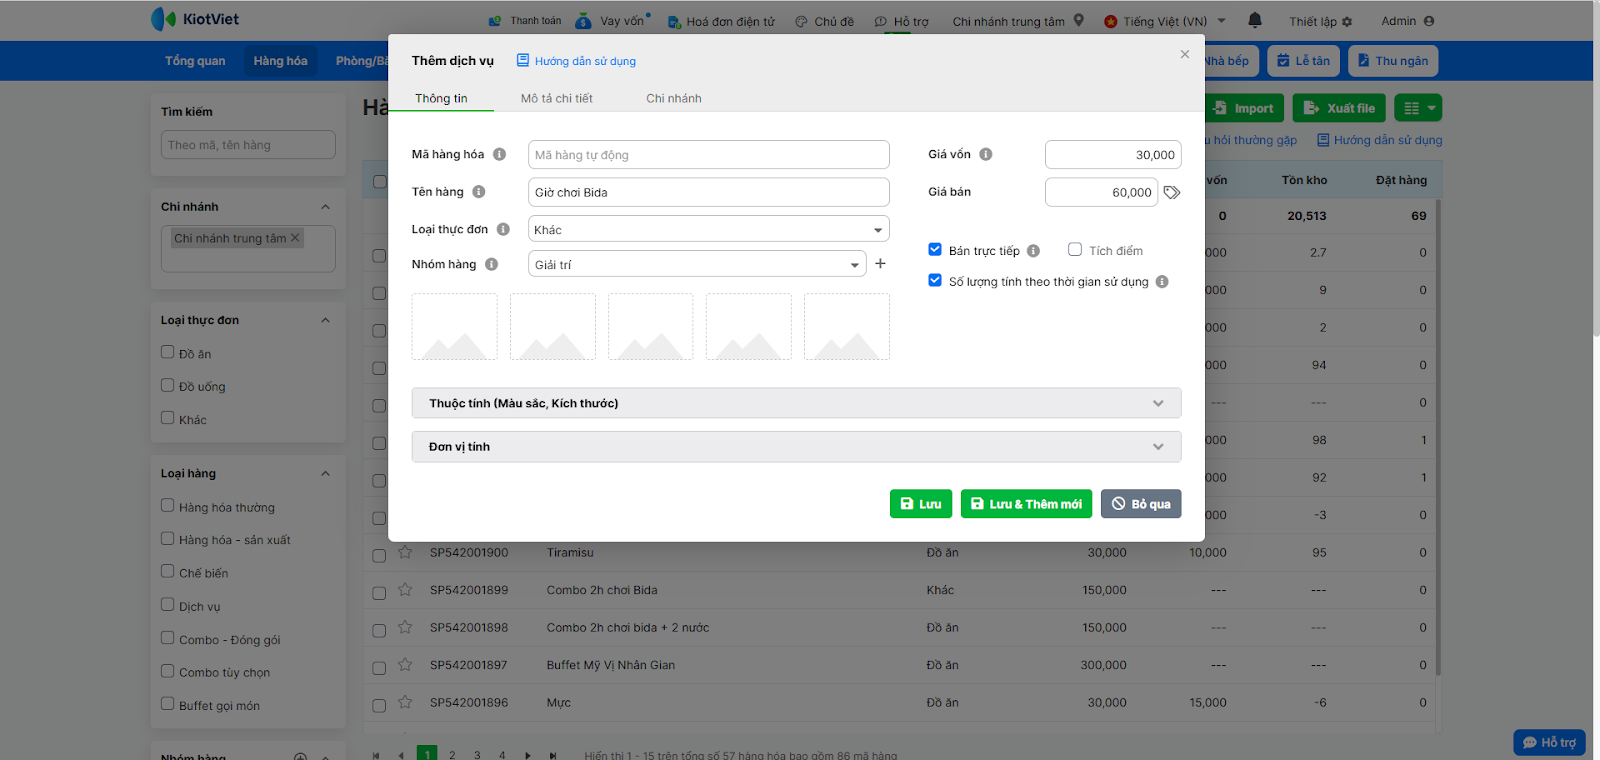Open the Loại thực đơn dropdown
Viewport: 1600px width, 760px height.
point(708,229)
